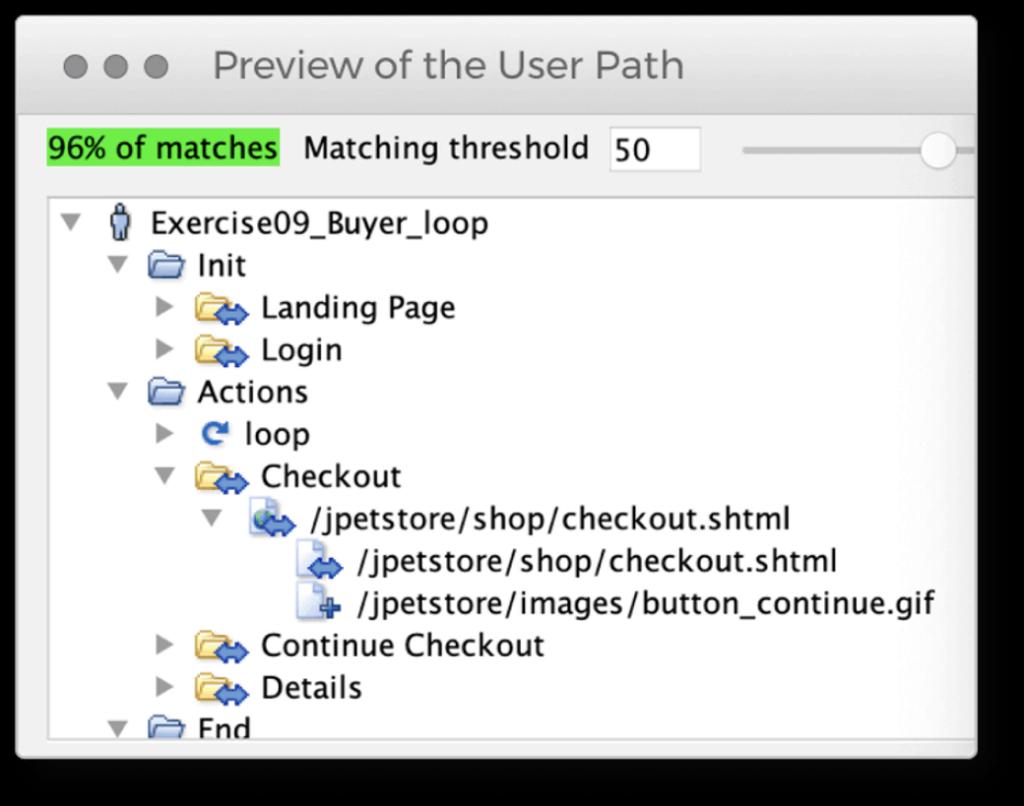Click the Matching threshold slider handle
1024x806 pixels.
tap(938, 151)
